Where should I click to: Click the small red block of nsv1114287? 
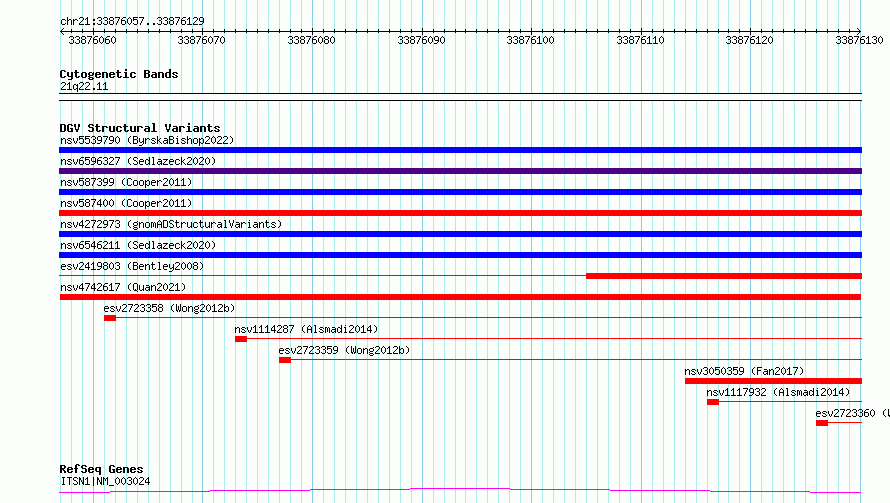pos(241,339)
